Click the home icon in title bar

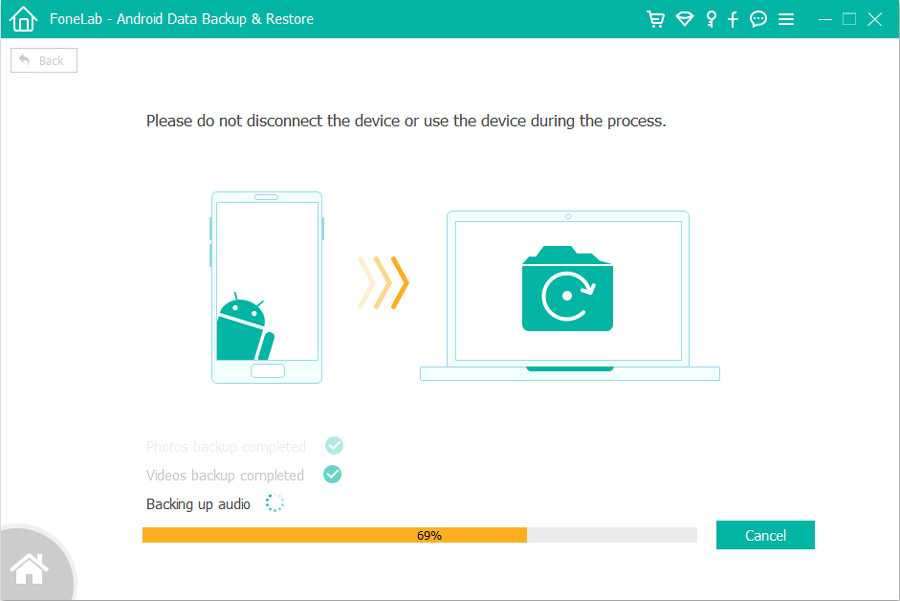click(23, 18)
